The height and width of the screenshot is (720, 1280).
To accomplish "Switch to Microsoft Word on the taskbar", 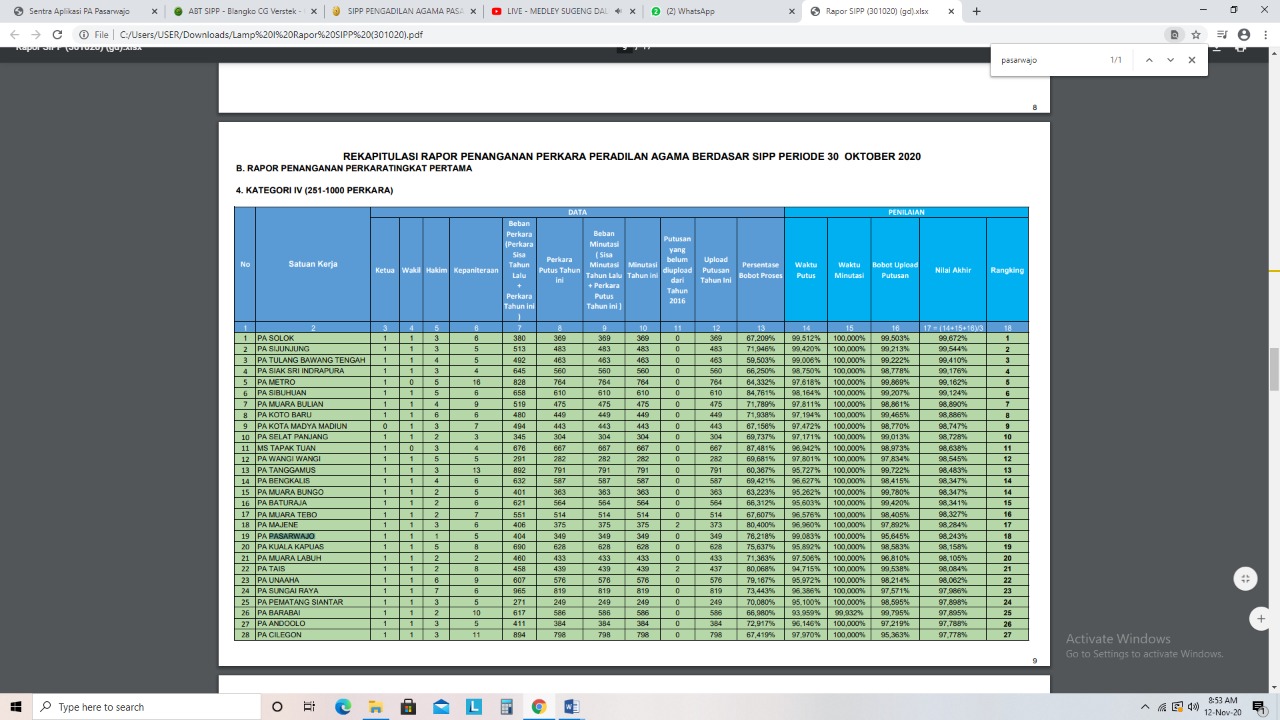I will (571, 707).
